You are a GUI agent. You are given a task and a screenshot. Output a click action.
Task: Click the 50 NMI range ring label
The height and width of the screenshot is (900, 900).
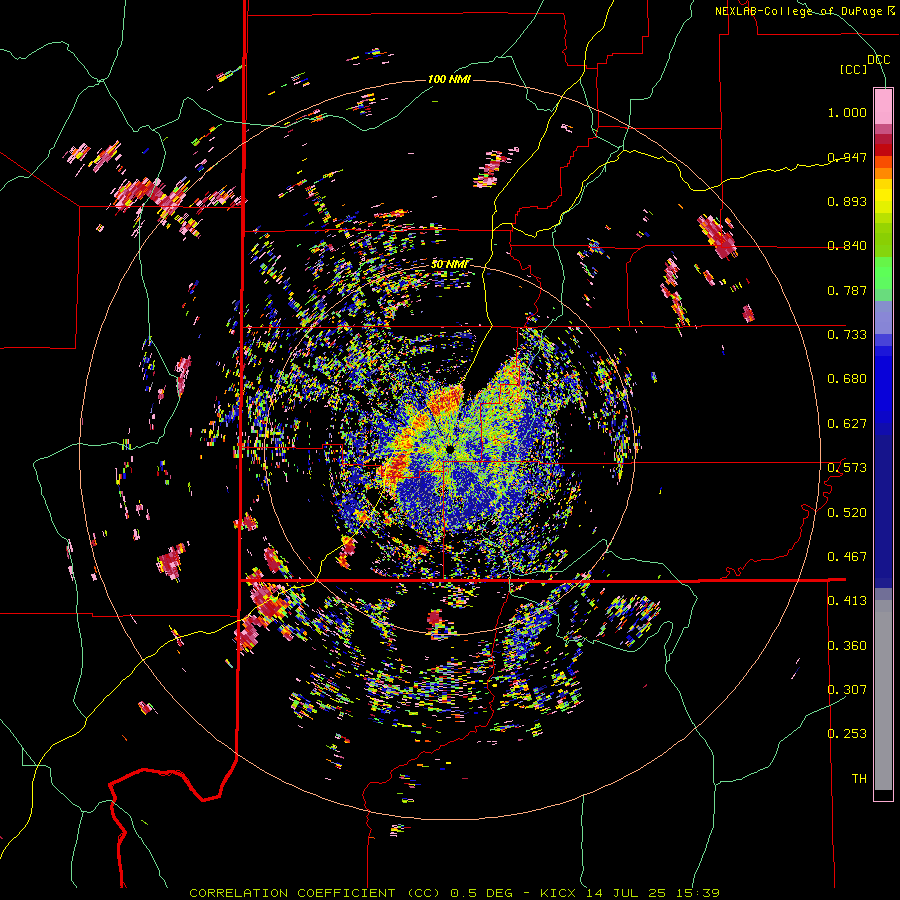(449, 264)
